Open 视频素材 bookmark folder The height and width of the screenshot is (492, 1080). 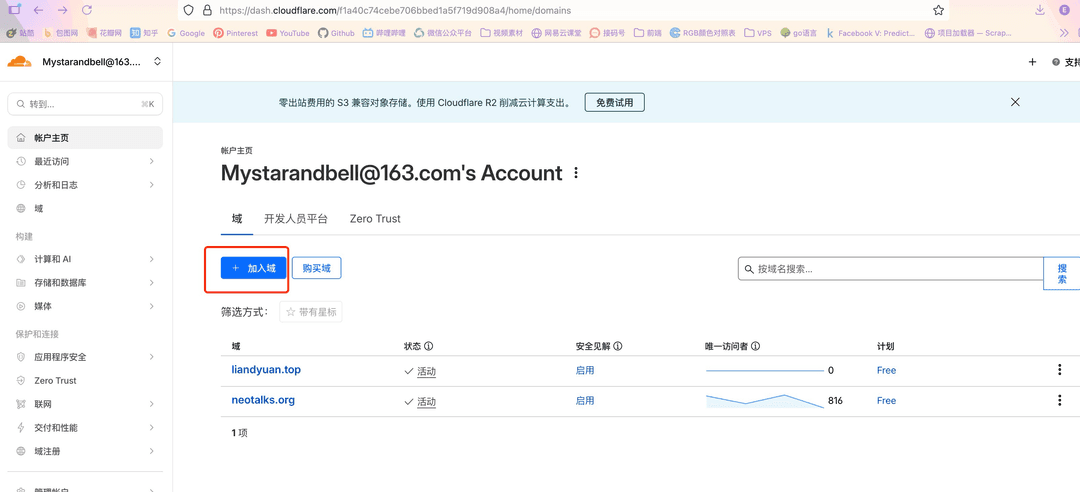point(502,32)
